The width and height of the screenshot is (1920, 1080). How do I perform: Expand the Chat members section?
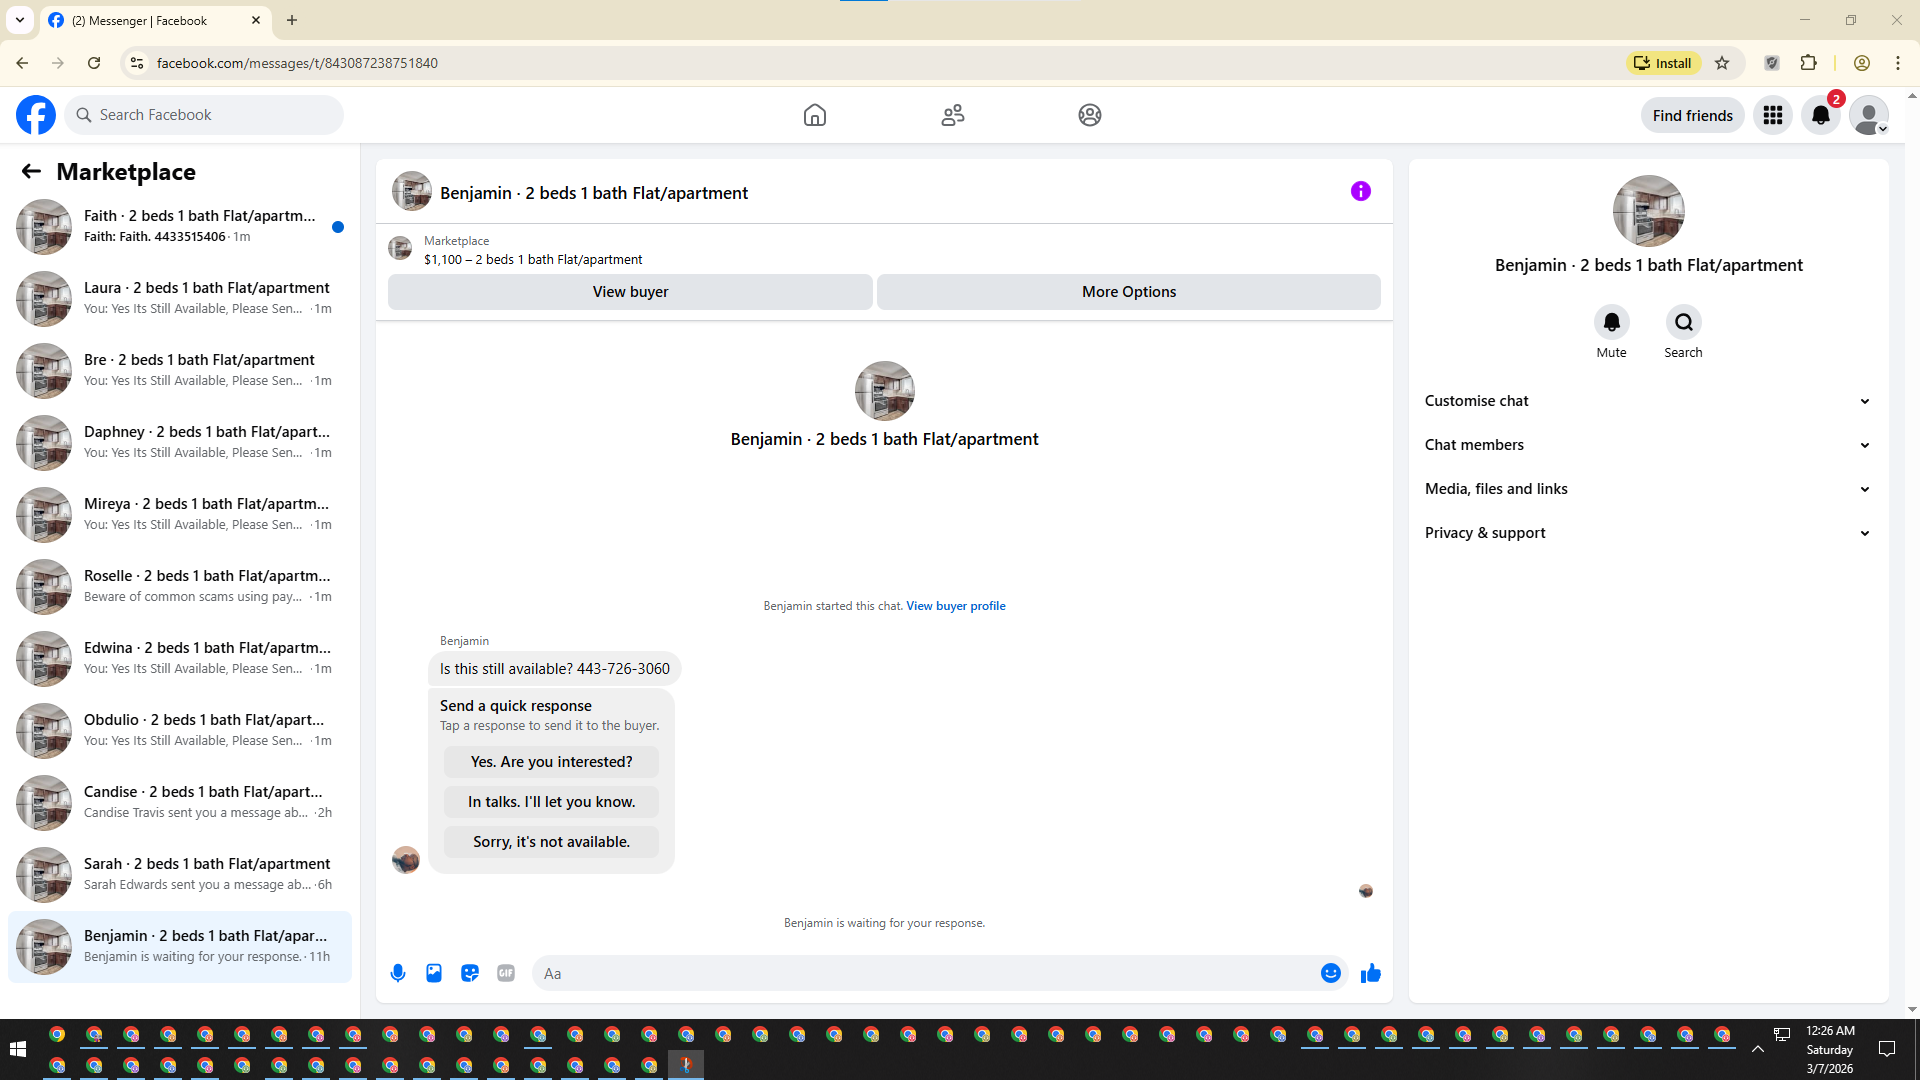click(1648, 445)
